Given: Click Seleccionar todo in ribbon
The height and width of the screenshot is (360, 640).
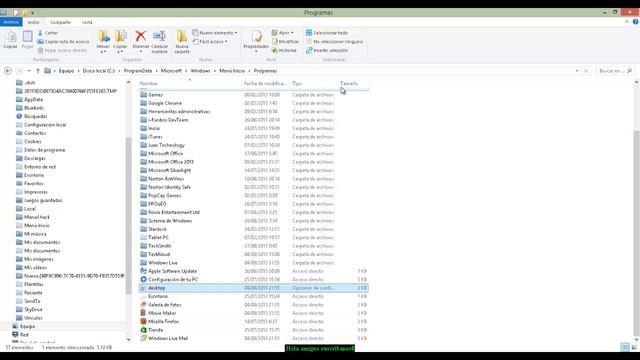Looking at the screenshot, I should point(327,33).
